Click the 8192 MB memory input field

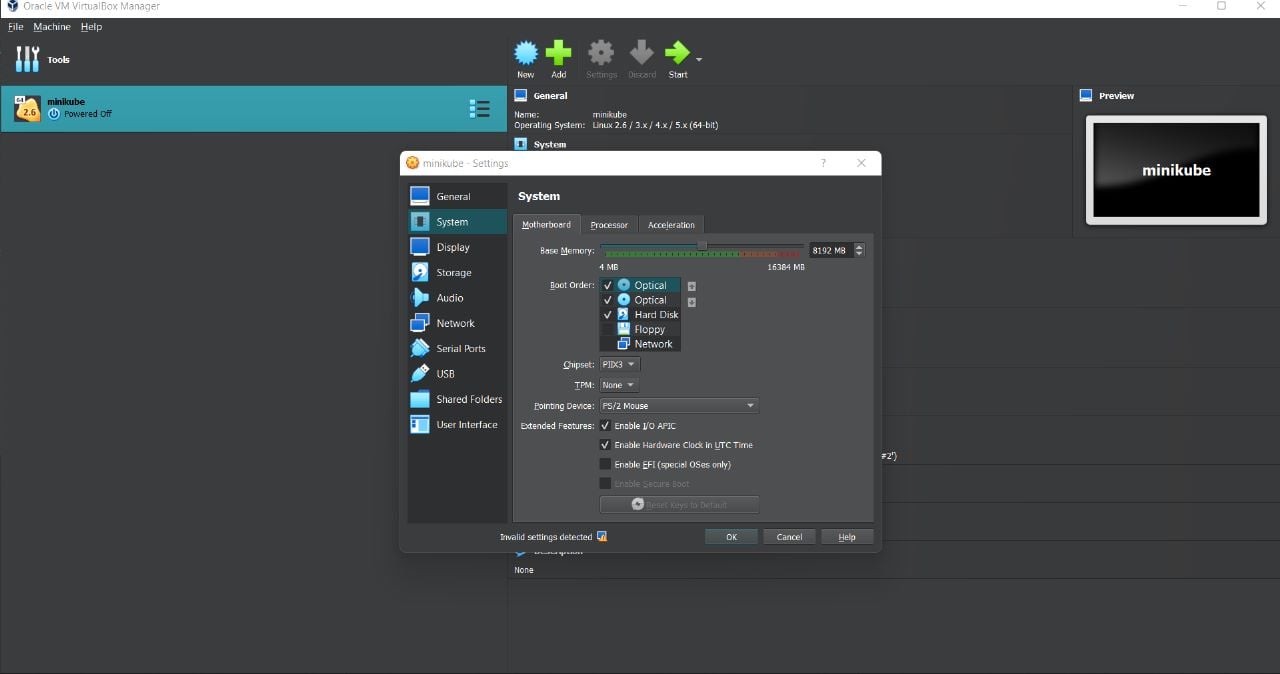tap(831, 251)
